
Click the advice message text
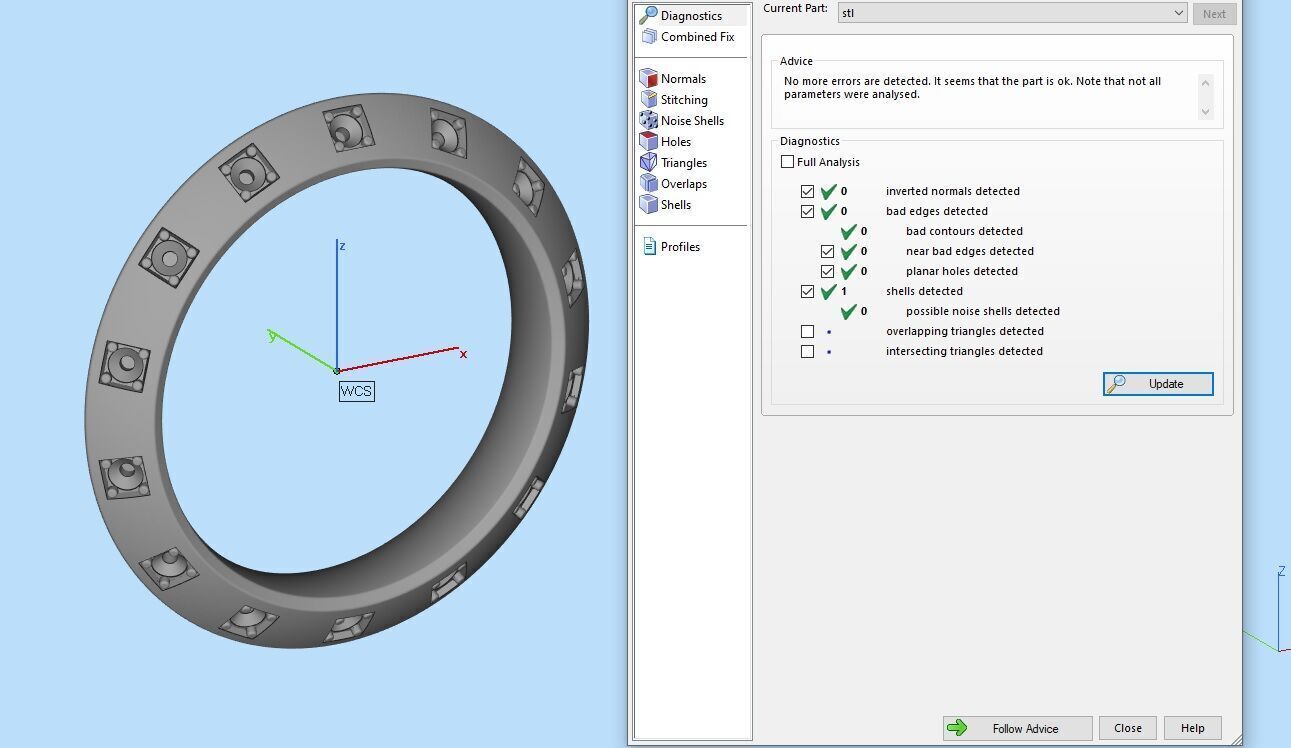[972, 88]
